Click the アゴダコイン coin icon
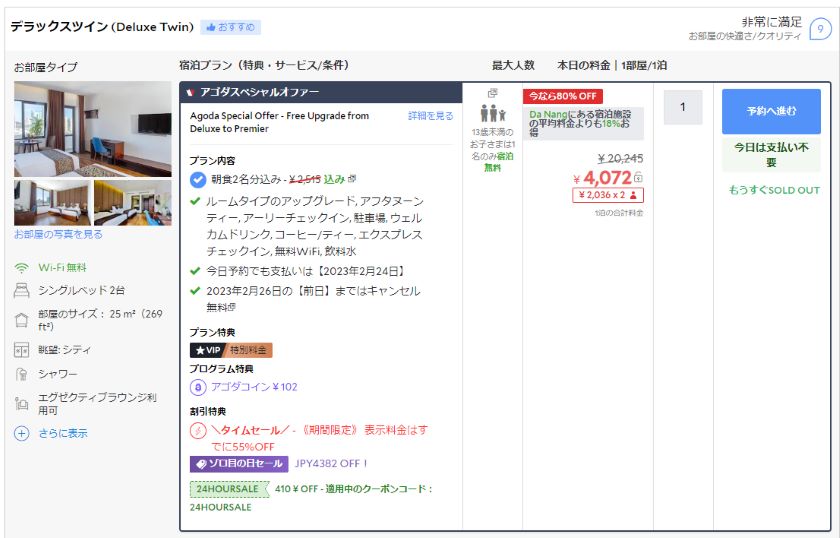Screen dimensions: 840x538 (198, 387)
